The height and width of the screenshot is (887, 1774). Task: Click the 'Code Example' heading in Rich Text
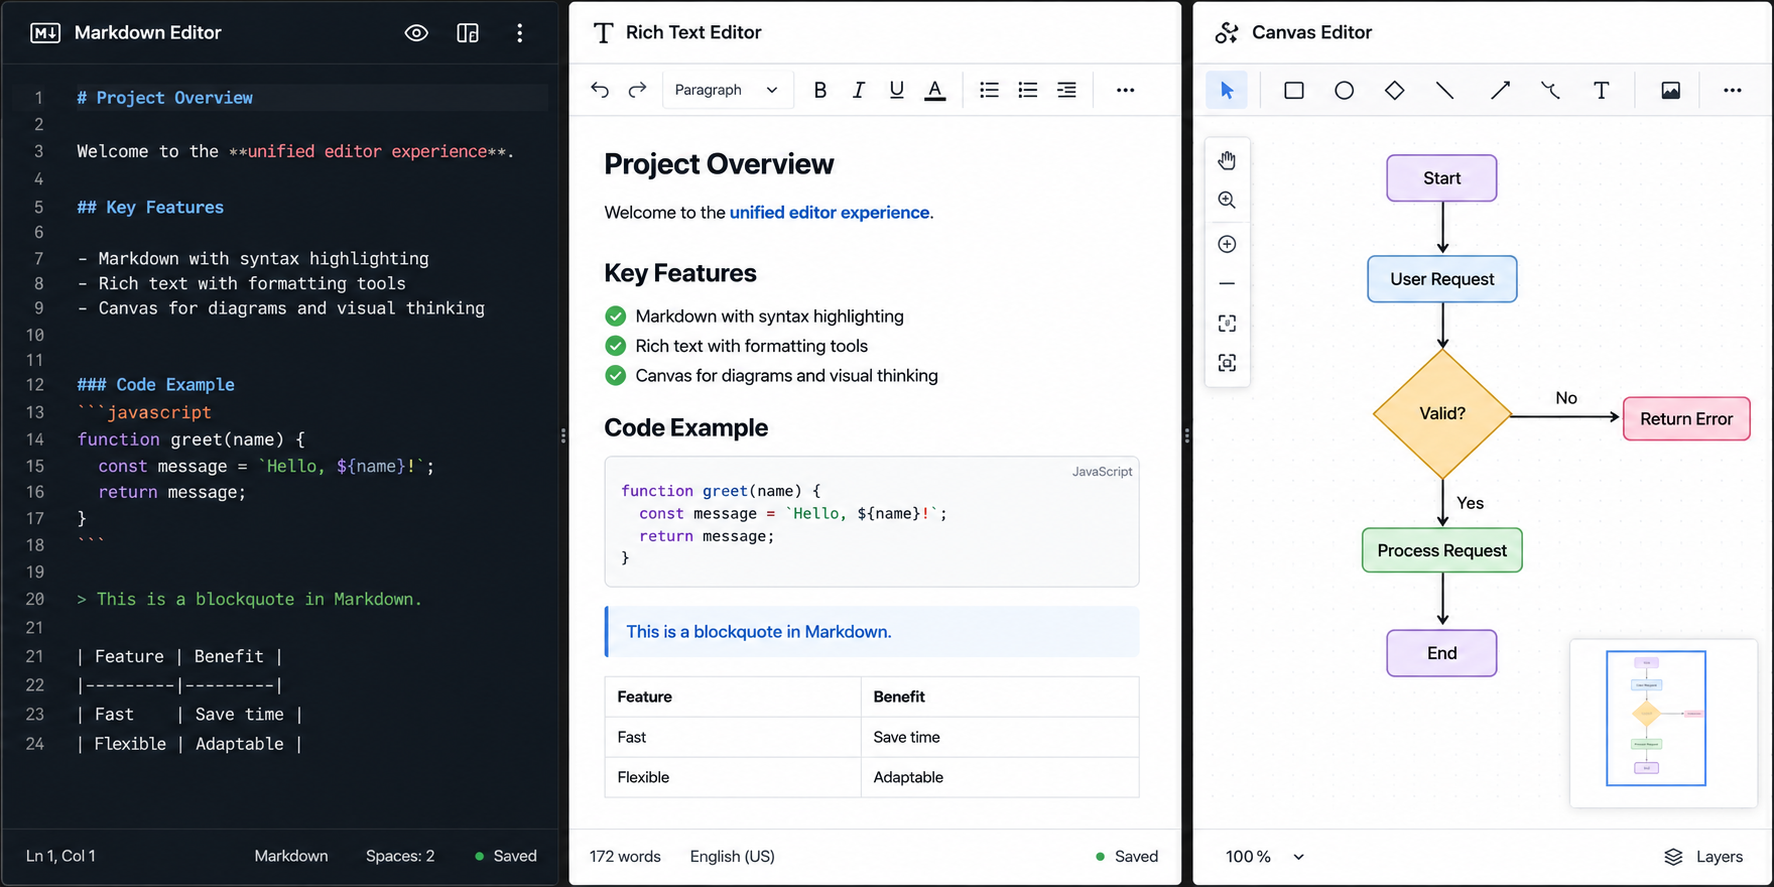686,428
